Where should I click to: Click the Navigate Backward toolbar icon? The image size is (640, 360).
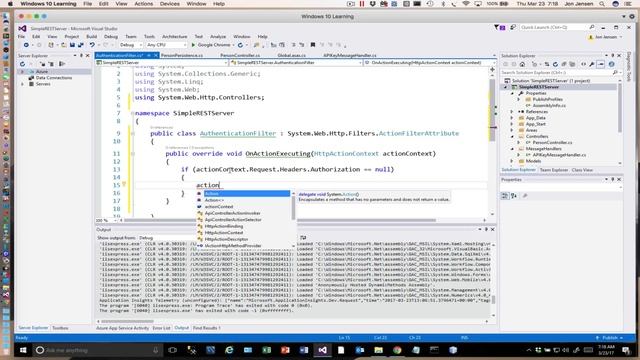26,45
